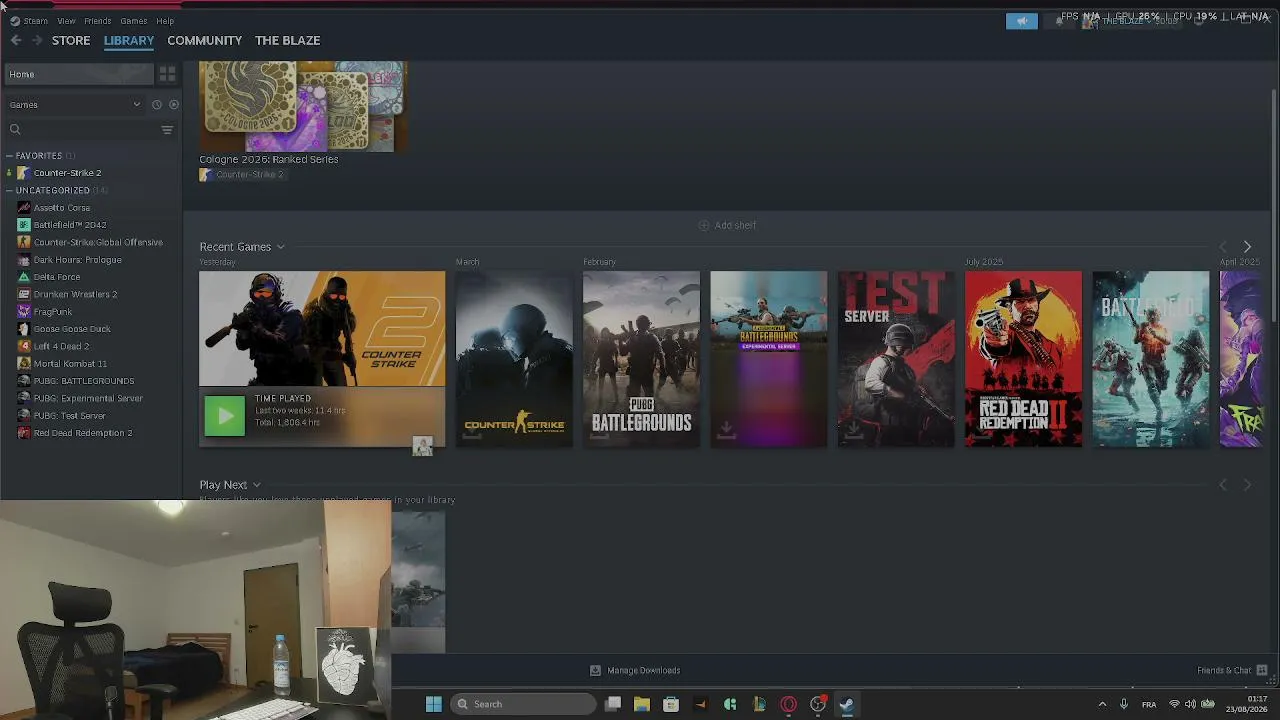Open the Games menu

click(134, 21)
